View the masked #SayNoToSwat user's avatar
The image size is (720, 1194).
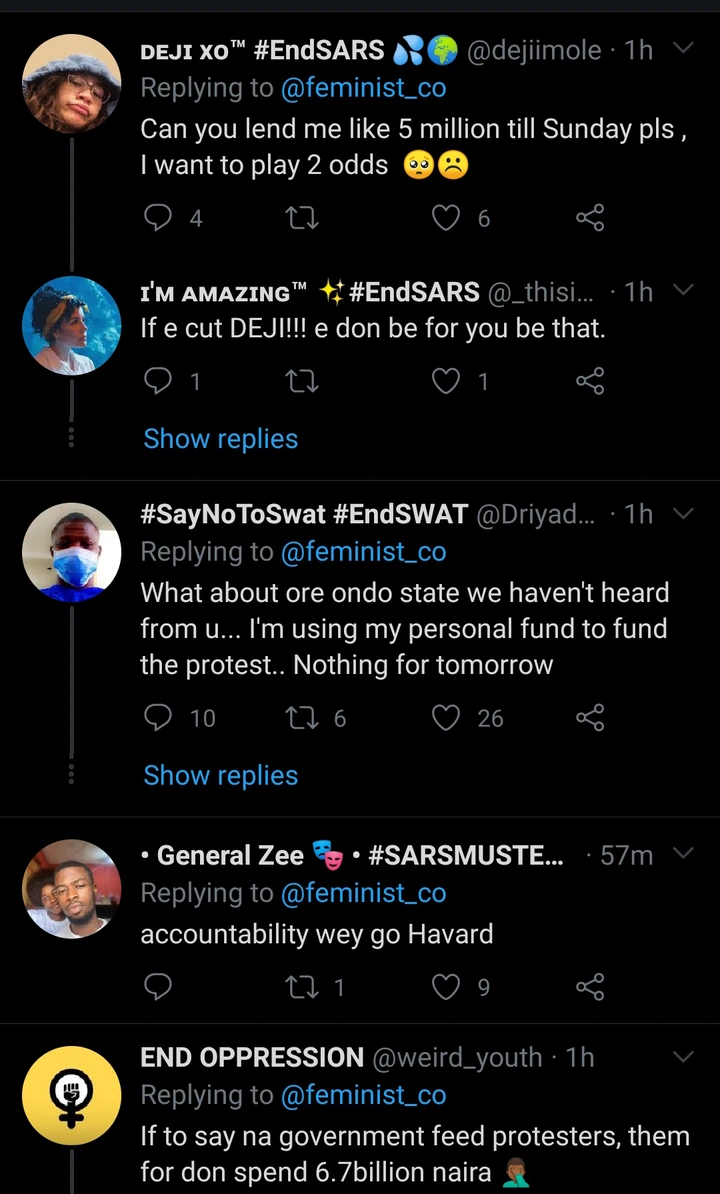tap(71, 552)
